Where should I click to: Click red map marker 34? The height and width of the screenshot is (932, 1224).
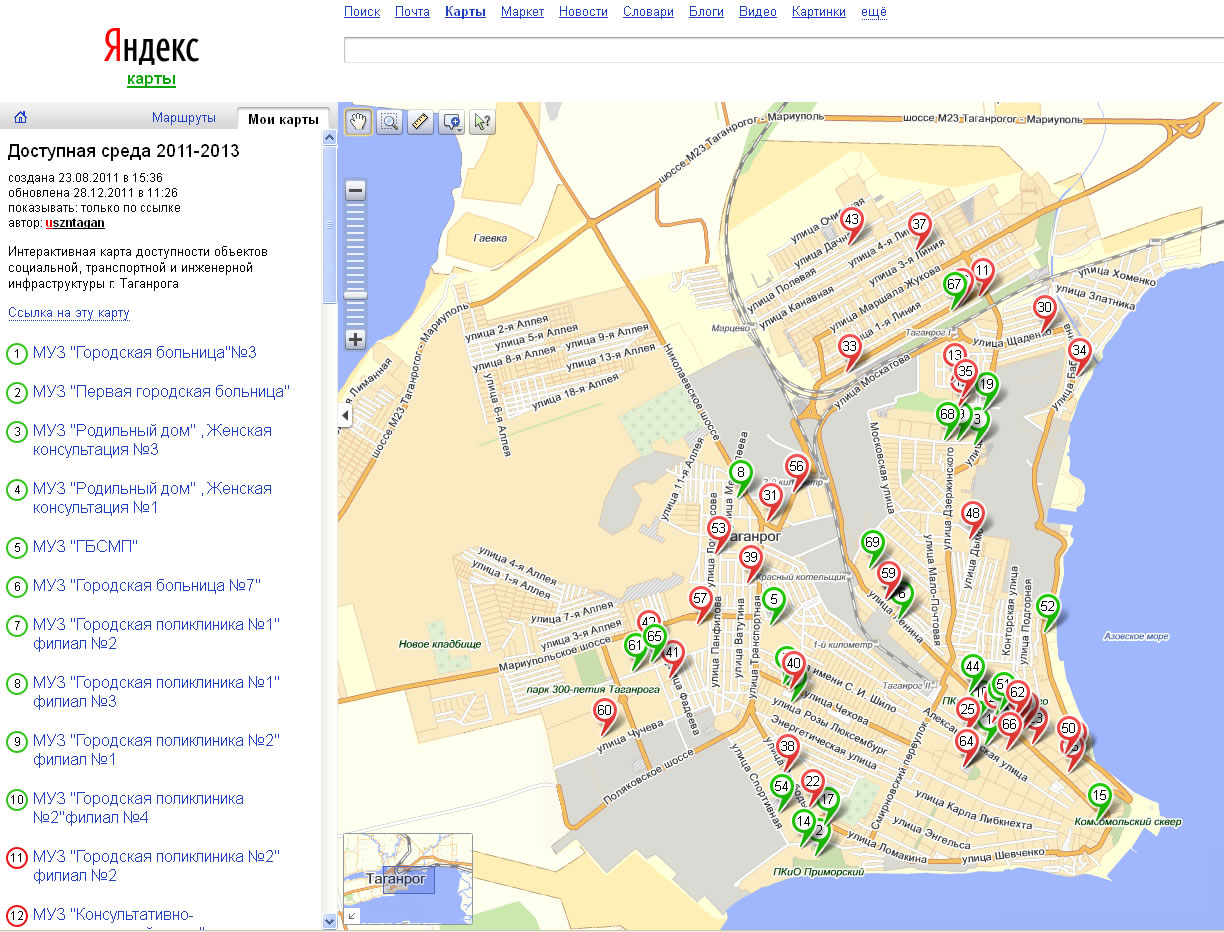point(1079,351)
